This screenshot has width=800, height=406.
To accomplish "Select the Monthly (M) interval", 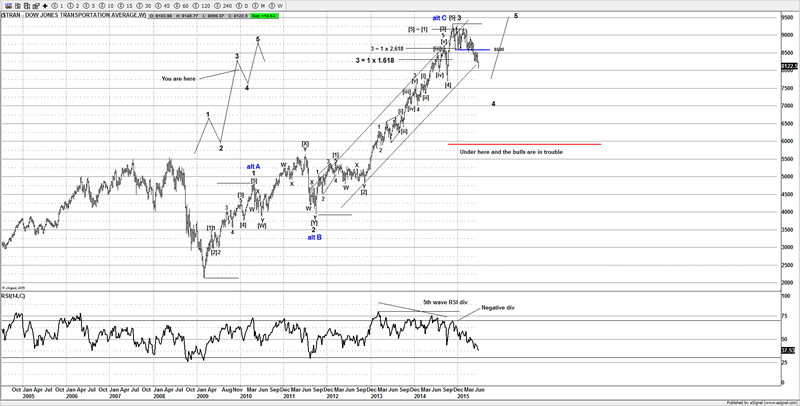I will pos(260,6).
